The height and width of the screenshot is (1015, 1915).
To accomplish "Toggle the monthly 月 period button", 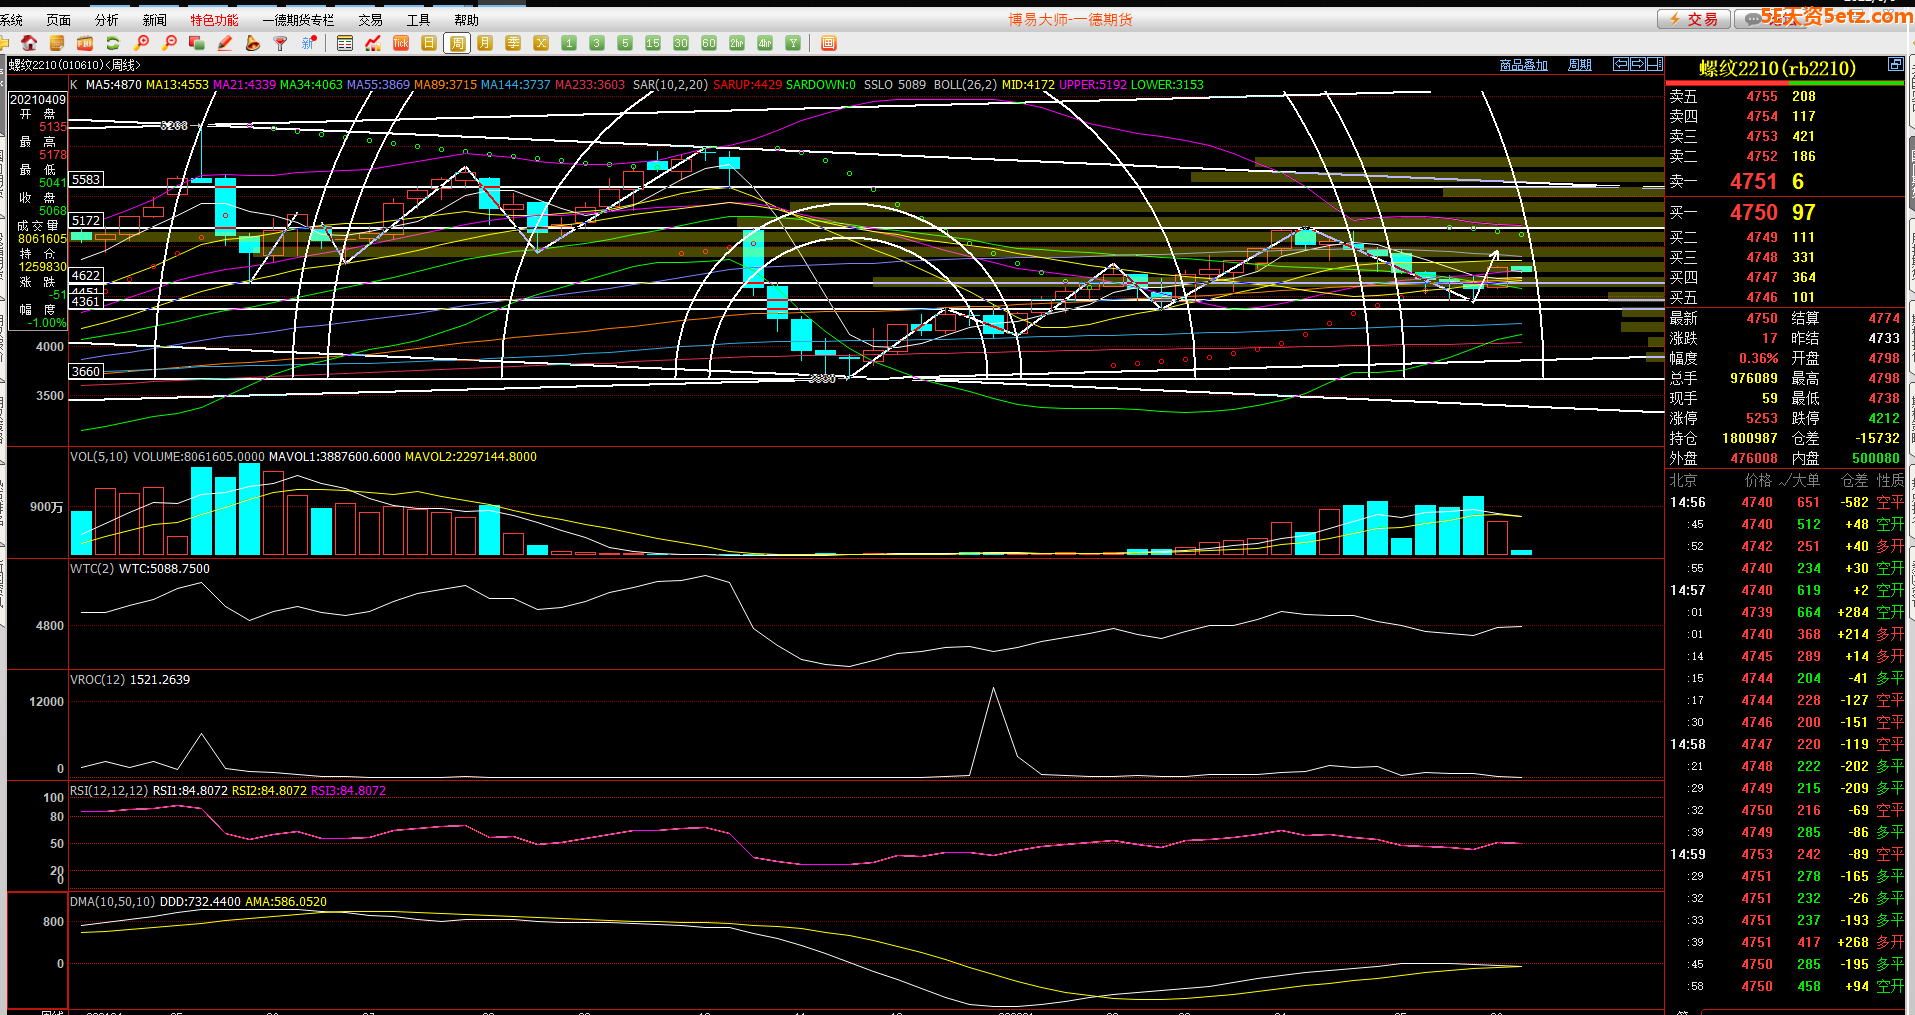I will (x=485, y=43).
